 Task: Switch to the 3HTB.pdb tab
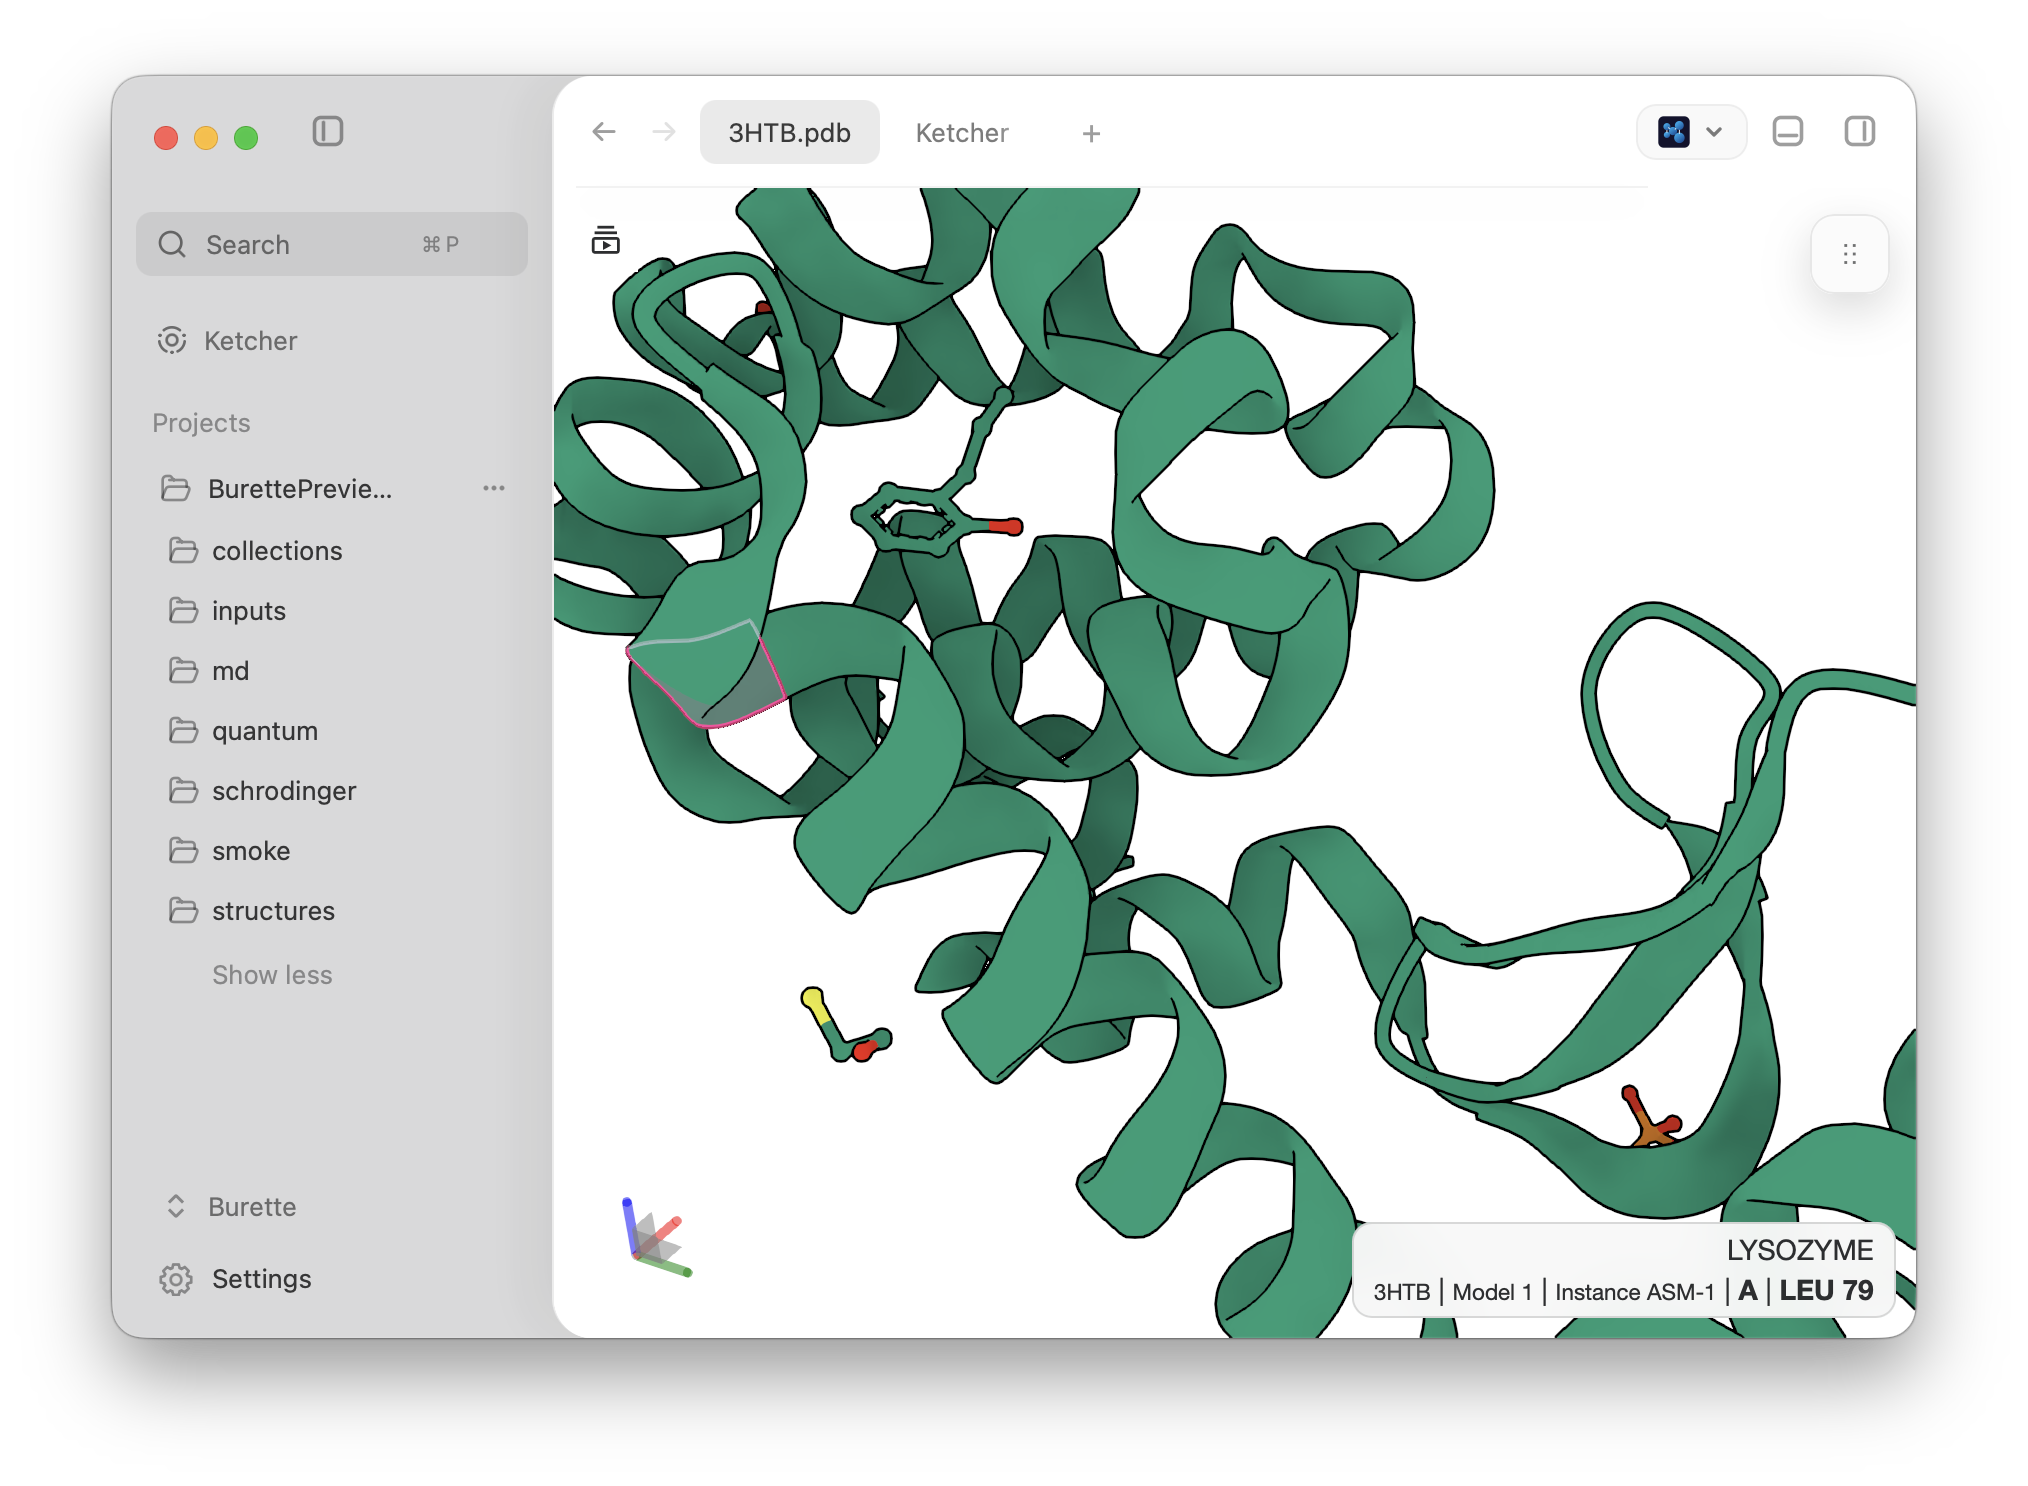point(789,132)
